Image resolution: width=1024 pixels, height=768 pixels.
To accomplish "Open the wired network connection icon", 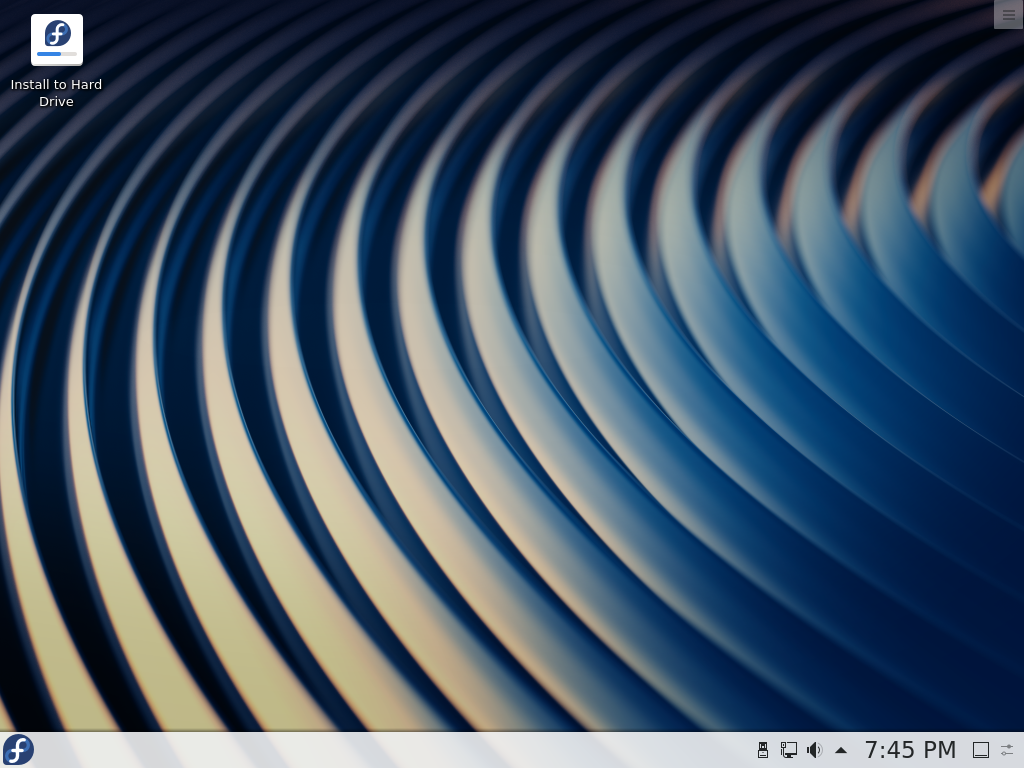I will tap(788, 750).
